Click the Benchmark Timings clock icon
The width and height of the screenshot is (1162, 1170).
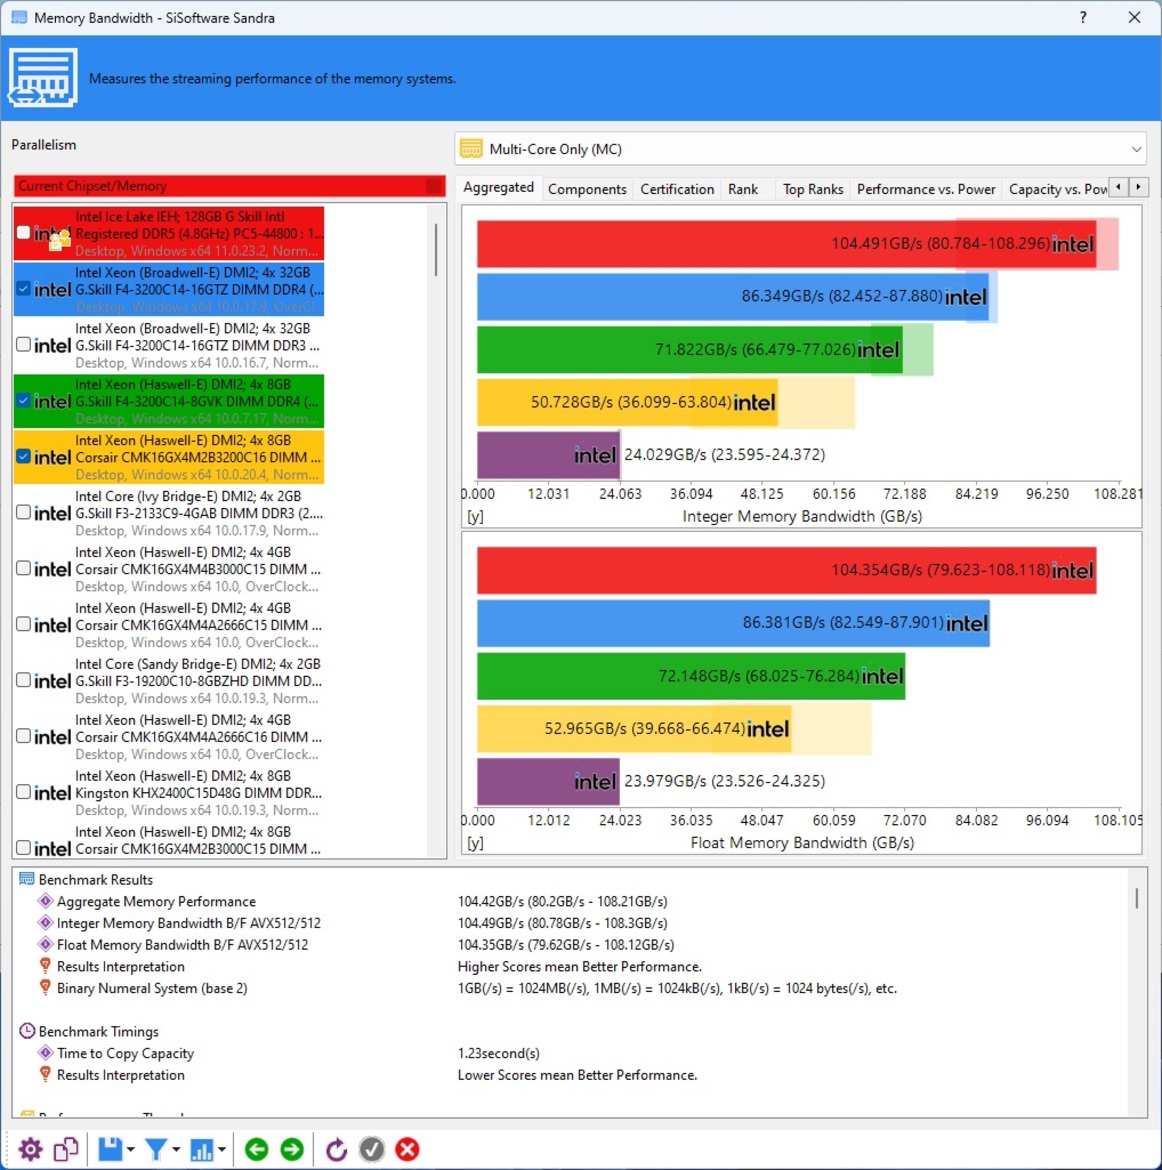pos(27,1031)
